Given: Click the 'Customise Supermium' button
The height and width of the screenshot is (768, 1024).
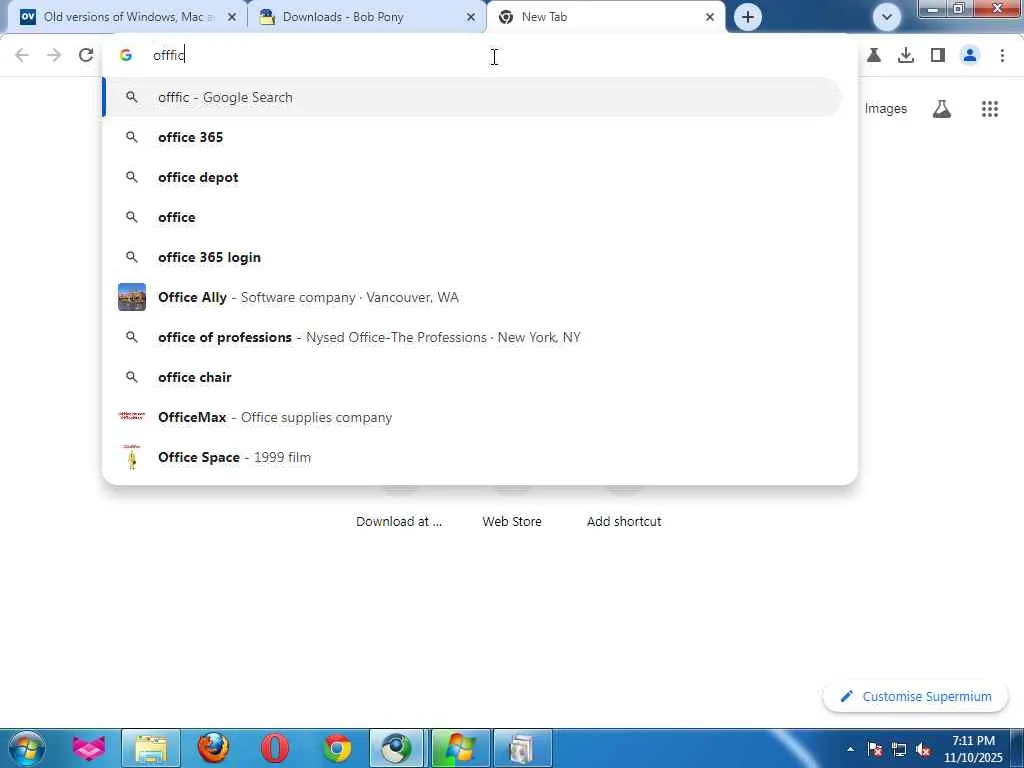Looking at the screenshot, I should [916, 696].
